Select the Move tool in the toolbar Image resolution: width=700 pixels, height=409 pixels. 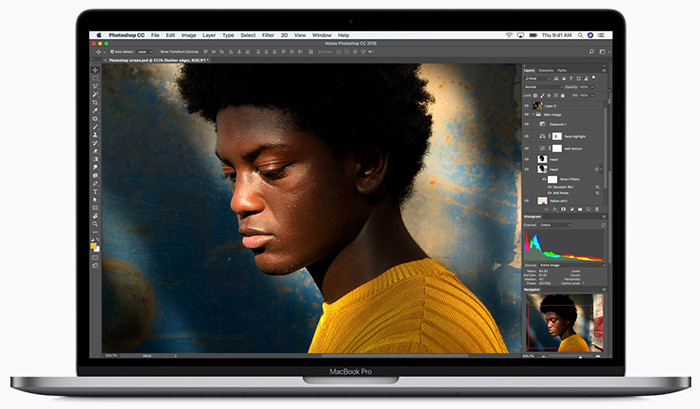(x=96, y=70)
